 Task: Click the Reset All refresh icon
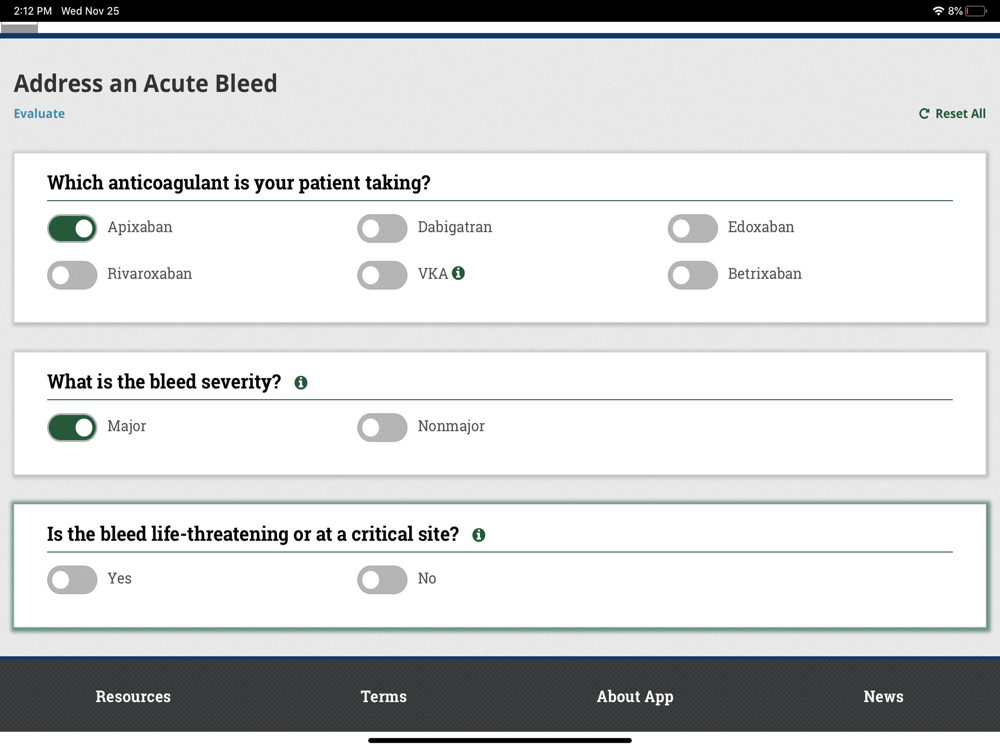point(924,114)
